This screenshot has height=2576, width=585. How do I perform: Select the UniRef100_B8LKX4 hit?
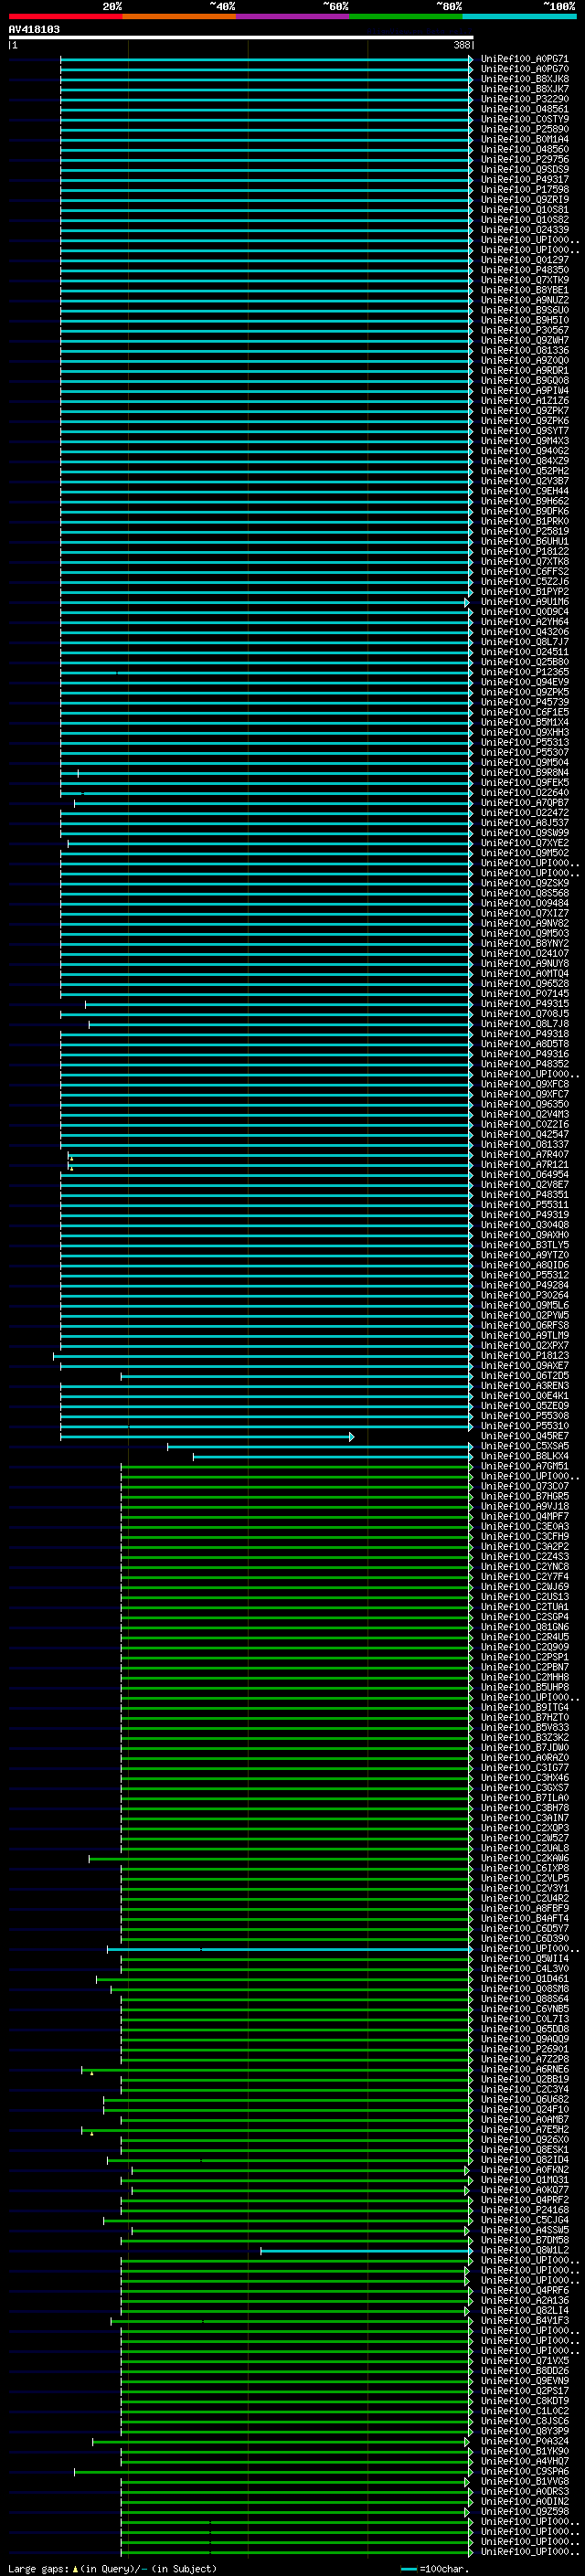(x=524, y=1457)
